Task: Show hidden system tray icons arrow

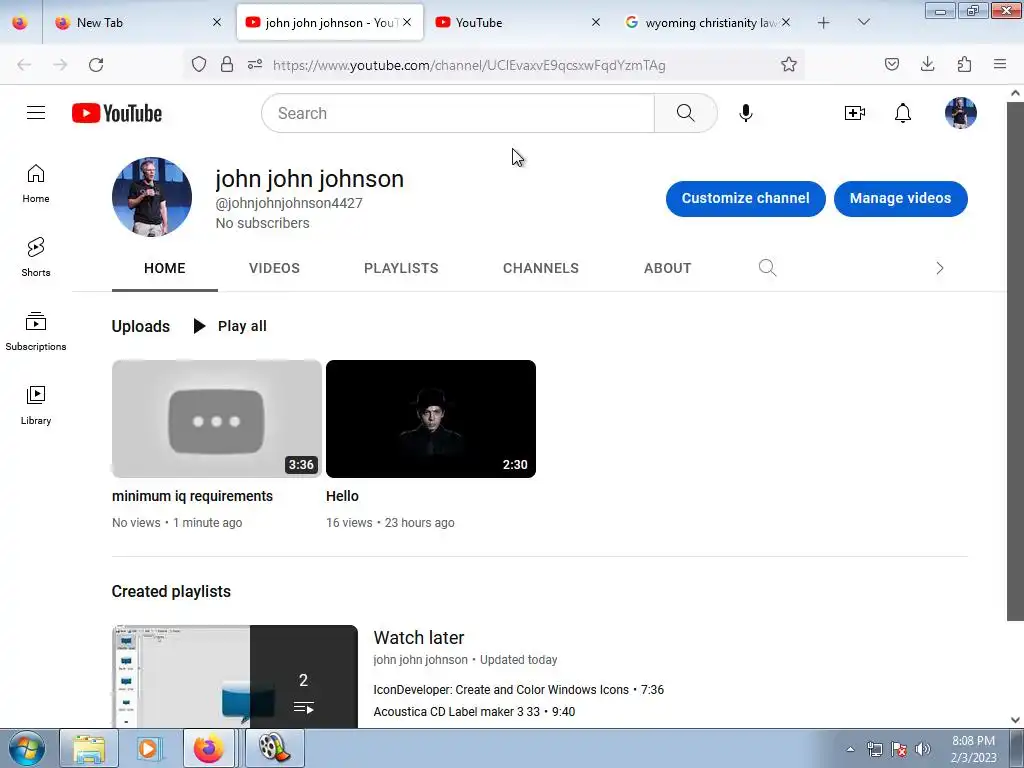Action: pos(850,749)
